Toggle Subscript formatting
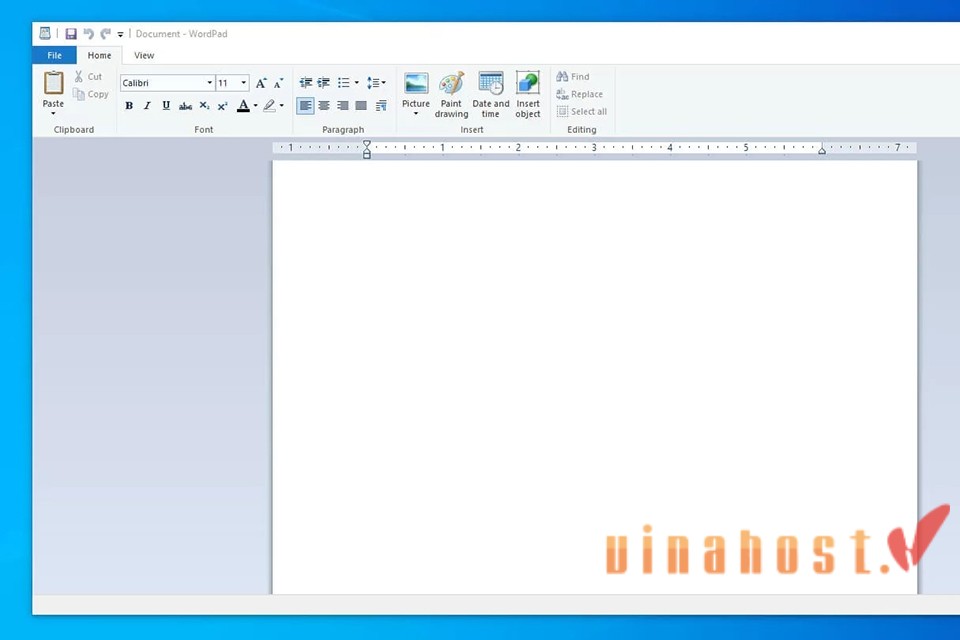This screenshot has height=640, width=960. coord(204,106)
